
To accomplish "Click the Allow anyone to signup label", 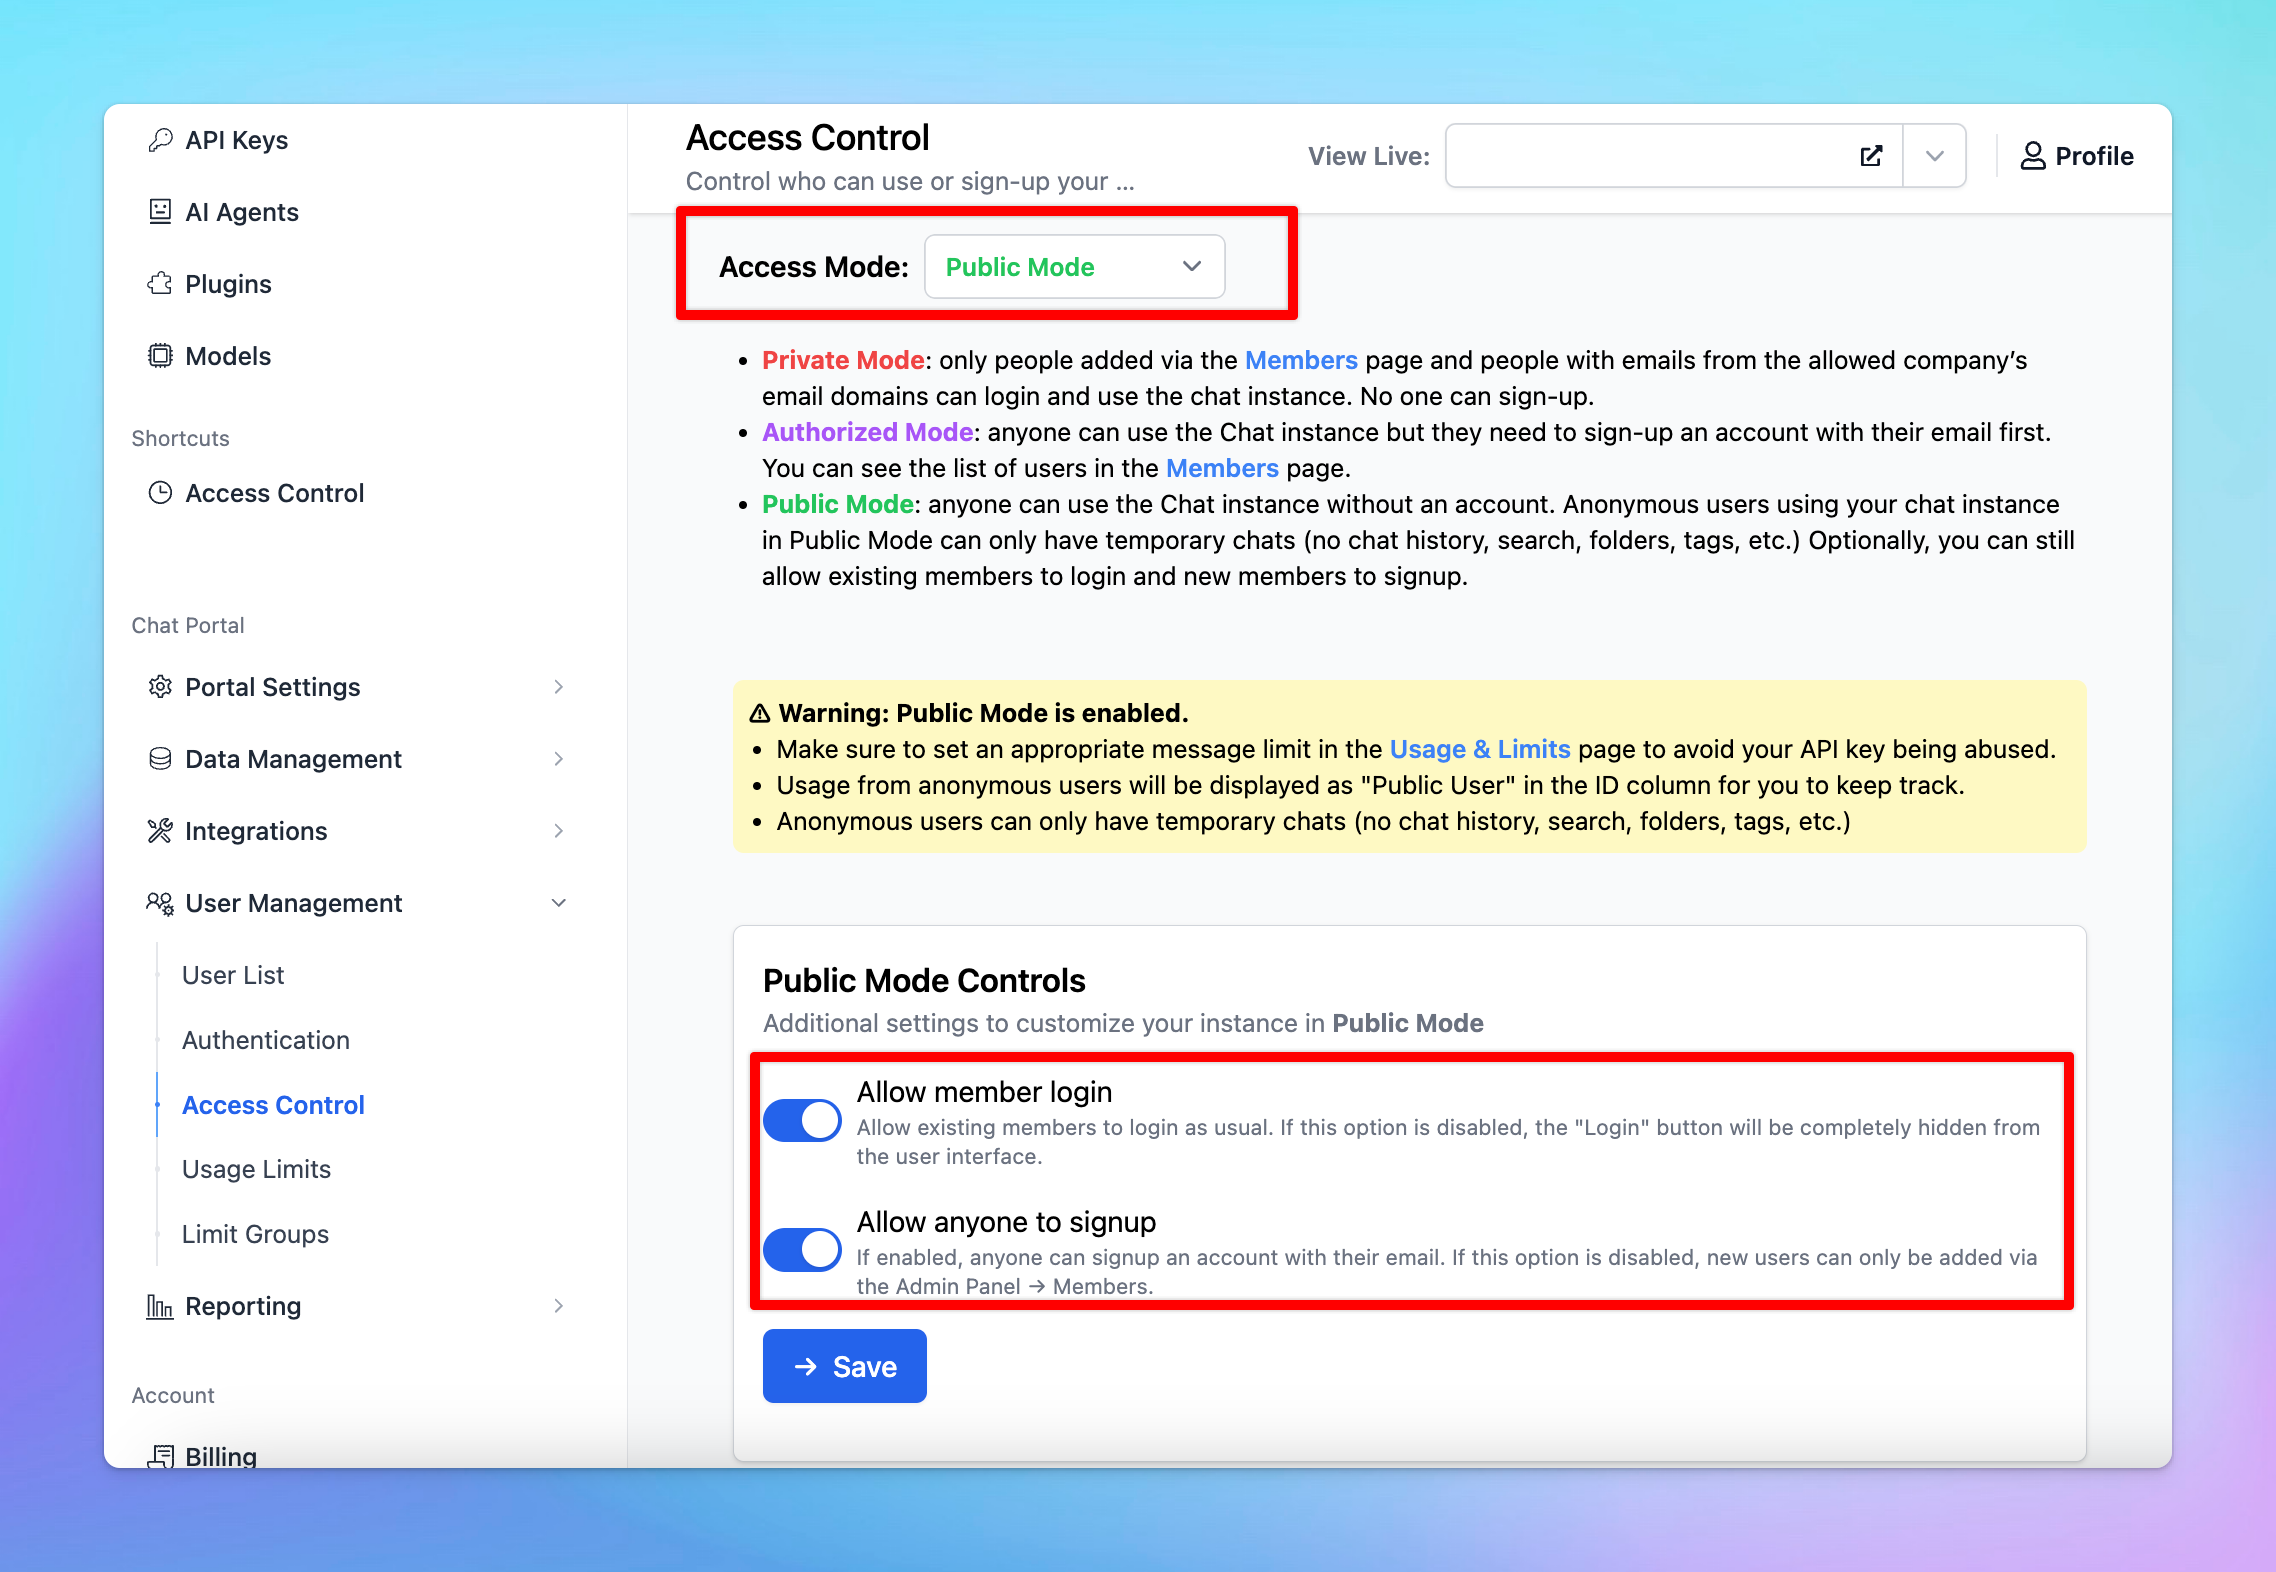I will pos(1006,1222).
